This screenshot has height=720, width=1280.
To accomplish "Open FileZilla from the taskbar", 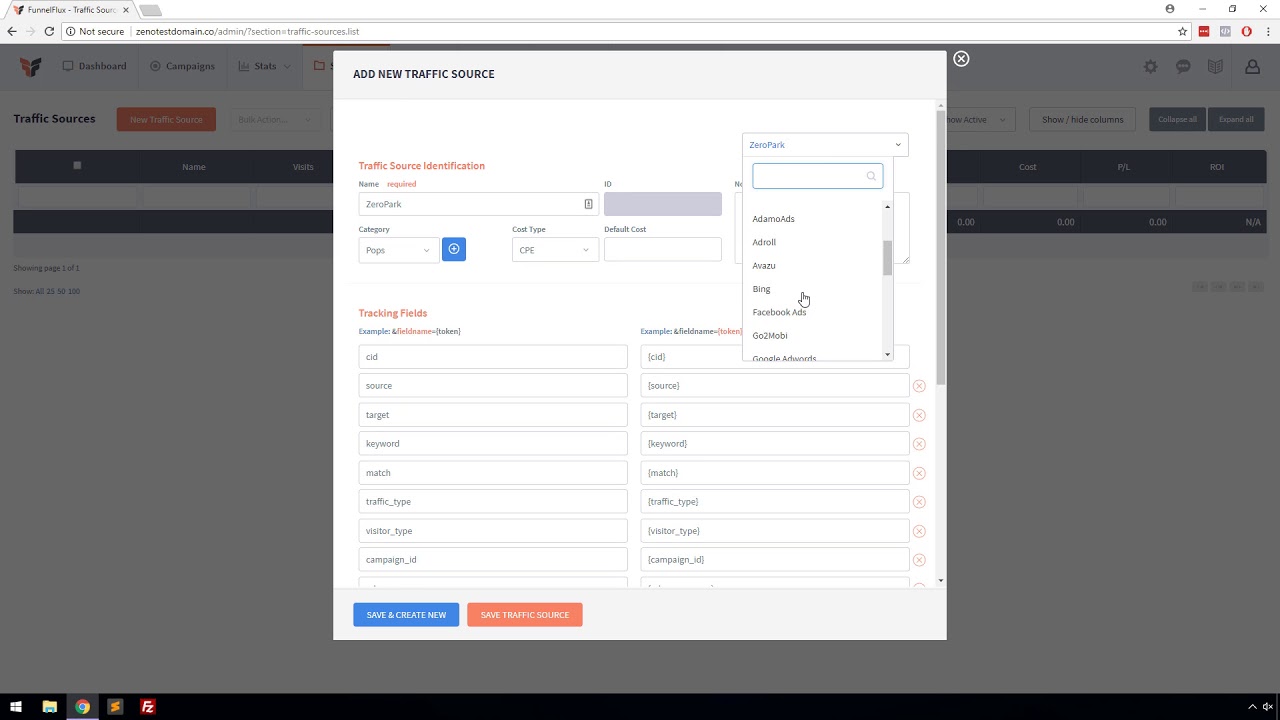I will (x=148, y=707).
